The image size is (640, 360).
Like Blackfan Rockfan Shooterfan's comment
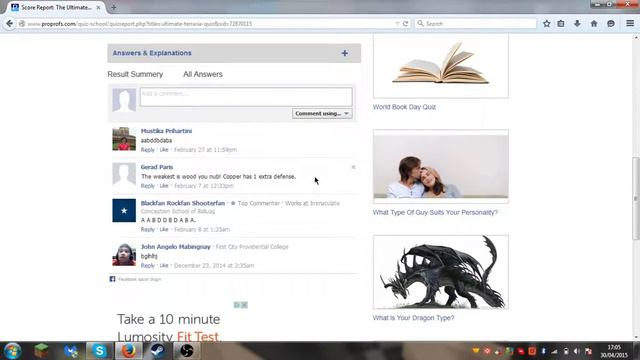164,229
